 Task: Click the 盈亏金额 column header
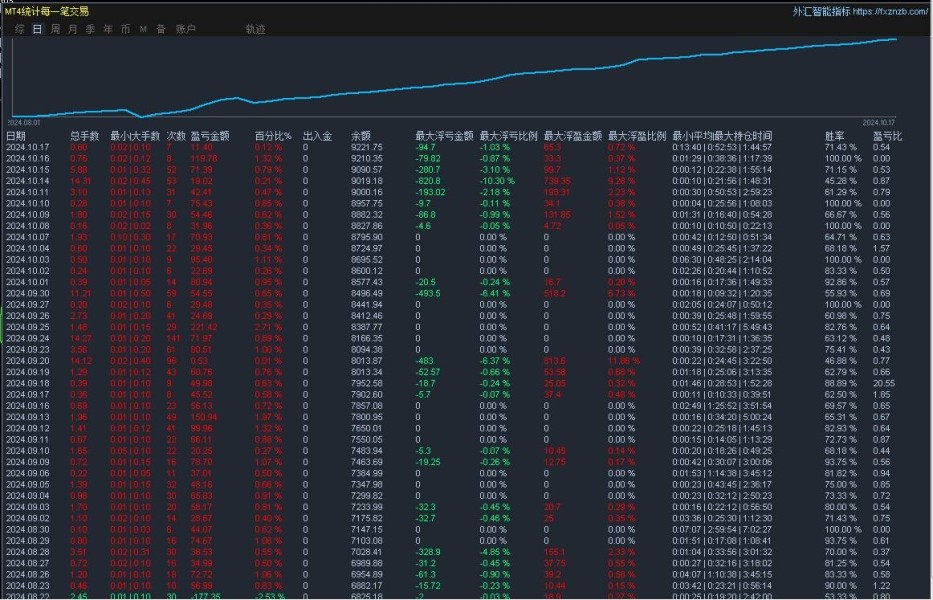click(210, 136)
